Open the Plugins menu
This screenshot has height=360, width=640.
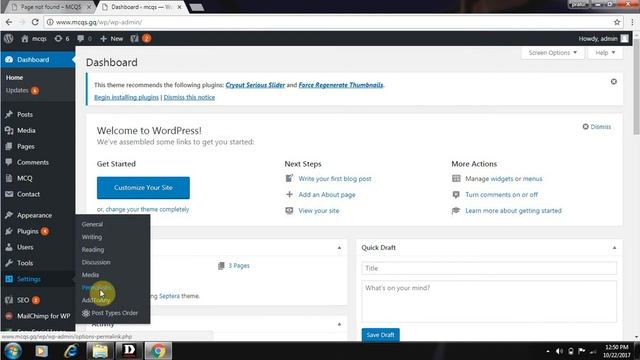point(27,231)
